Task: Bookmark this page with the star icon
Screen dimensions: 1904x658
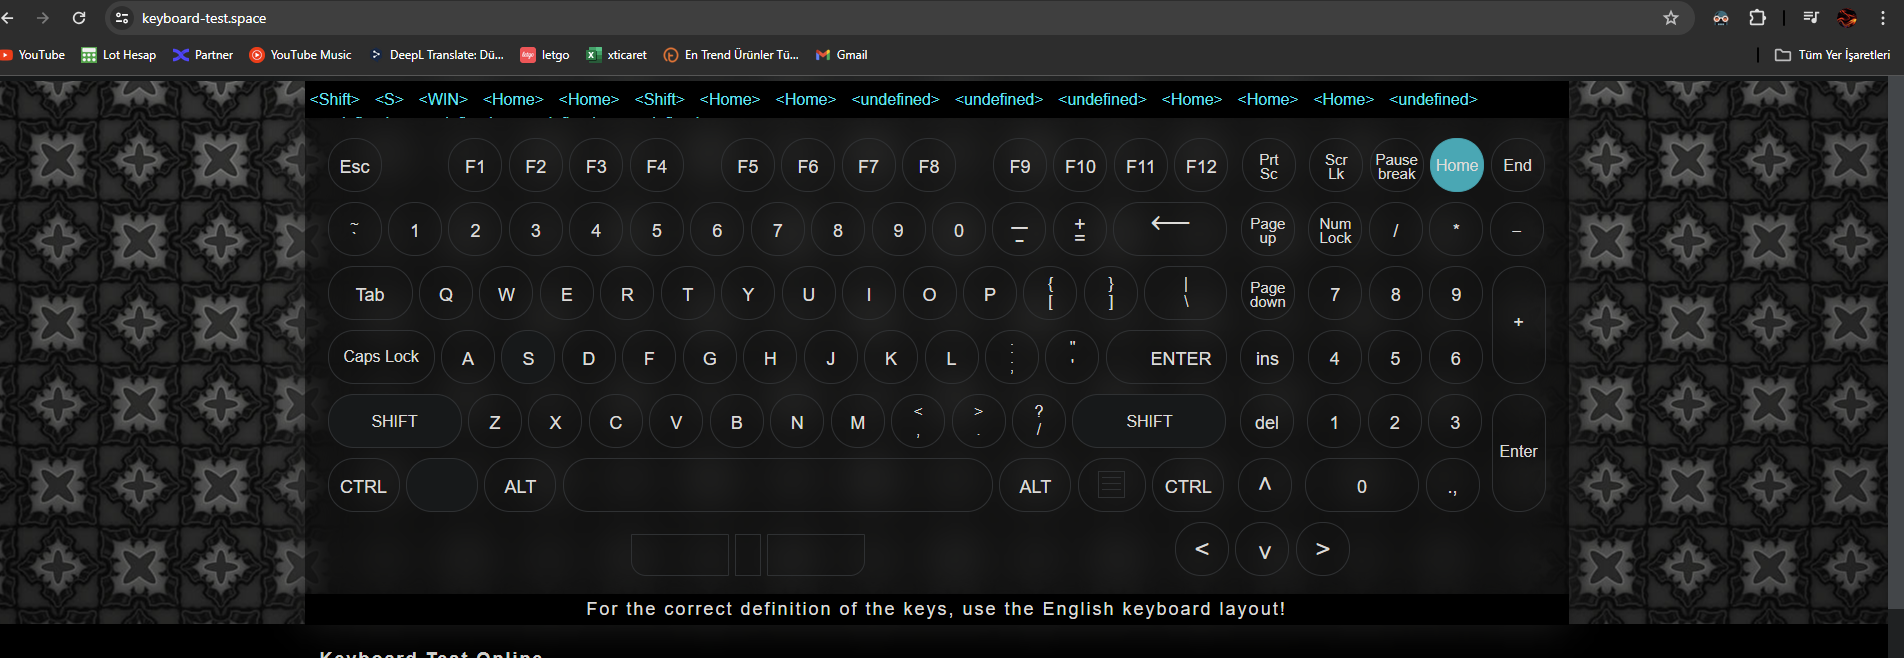Action: (x=1671, y=18)
